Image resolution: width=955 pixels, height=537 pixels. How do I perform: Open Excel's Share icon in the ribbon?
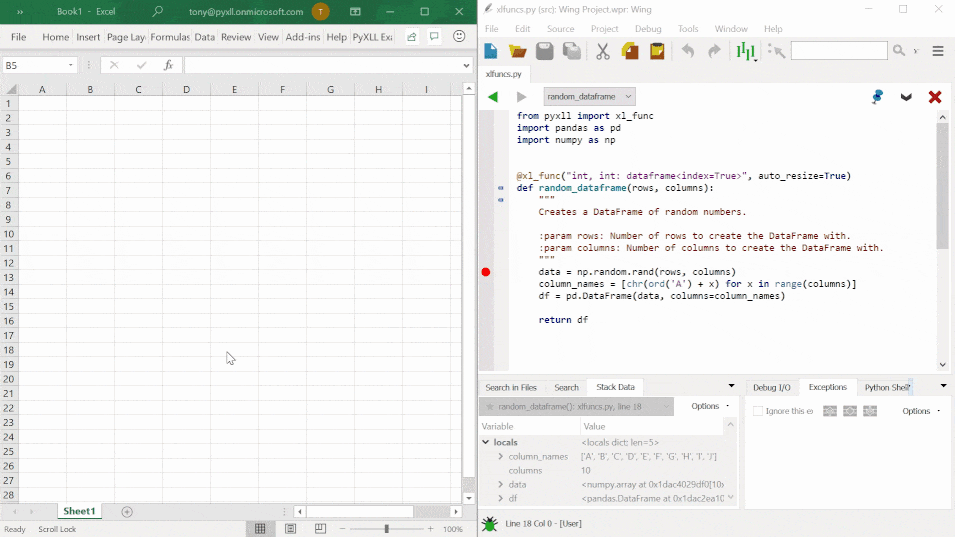(412, 37)
